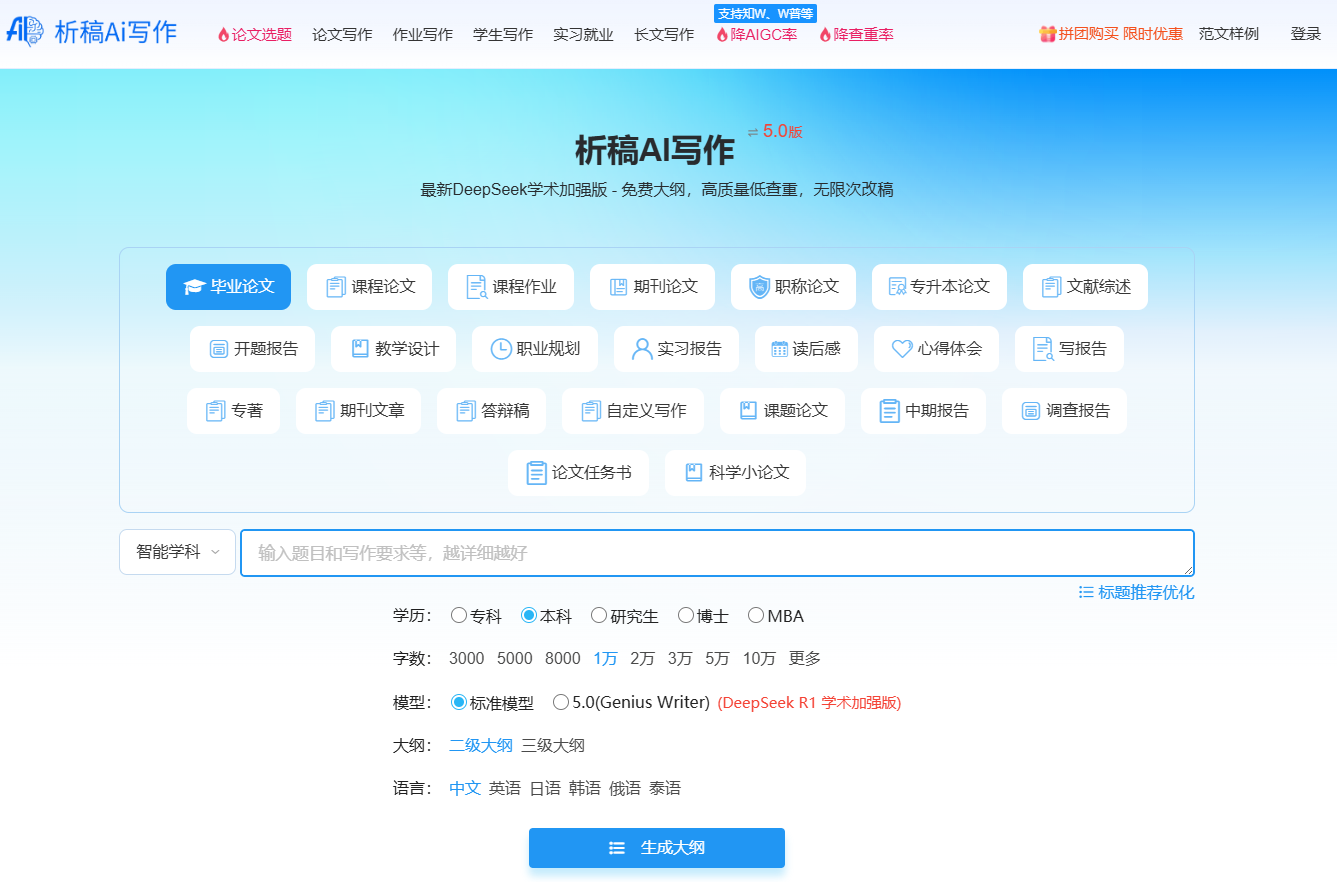The image size is (1337, 882).
Task: Click the 职业规划 clock icon
Action: [x=501, y=349]
